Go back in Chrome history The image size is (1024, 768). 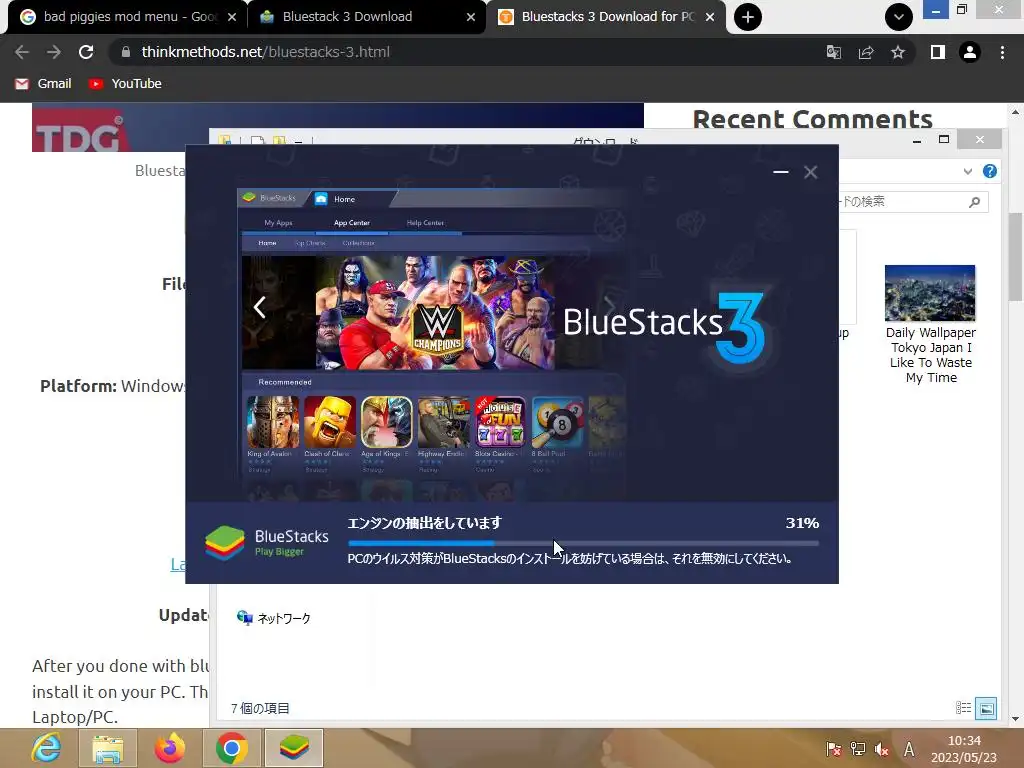pyautogui.click(x=22, y=52)
